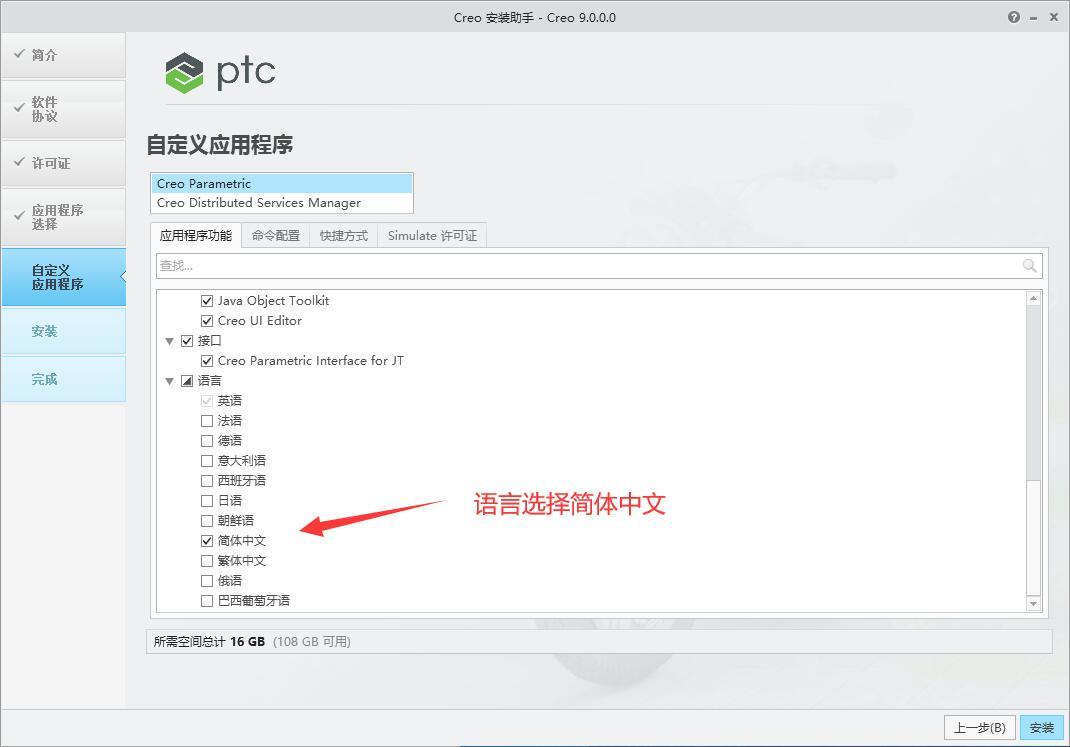Click the PTC logo
The height and width of the screenshot is (747, 1070).
tap(220, 72)
